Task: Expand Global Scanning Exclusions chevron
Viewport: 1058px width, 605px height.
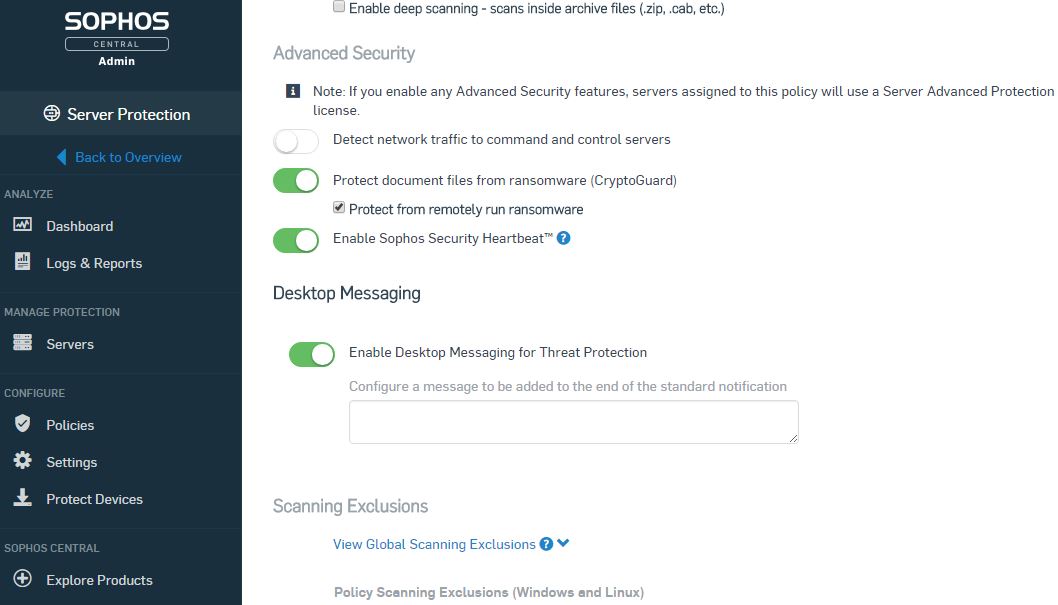Action: [x=563, y=544]
